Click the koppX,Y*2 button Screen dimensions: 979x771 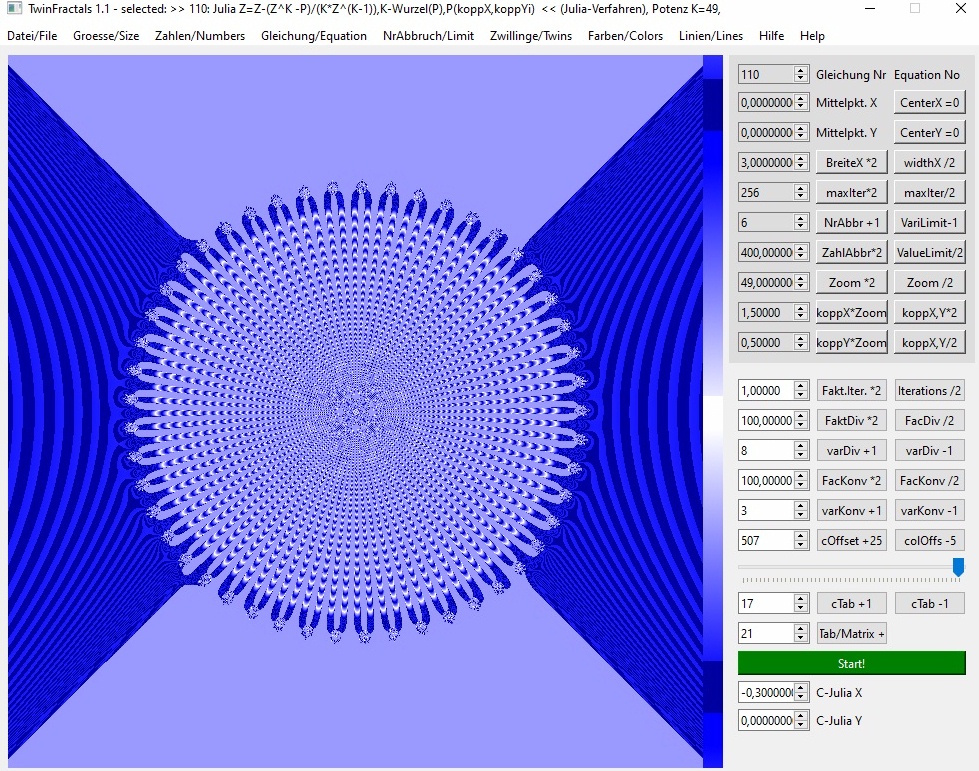point(930,312)
